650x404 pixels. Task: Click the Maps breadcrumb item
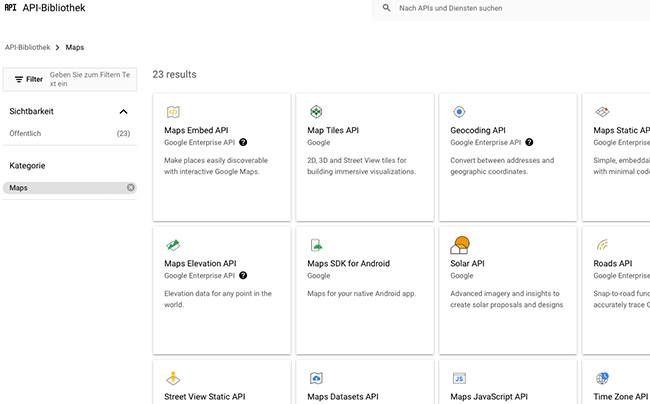(75, 47)
